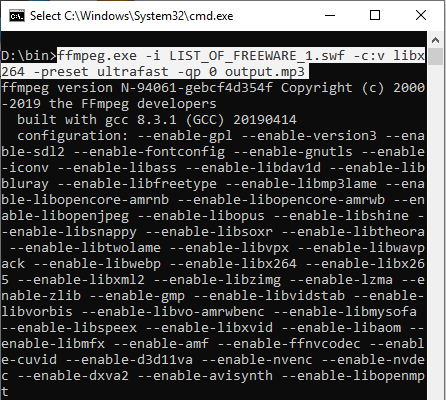Image resolution: width=446 pixels, height=400 pixels.
Task: Click the --enable-libvidstab flag
Action: point(269,296)
